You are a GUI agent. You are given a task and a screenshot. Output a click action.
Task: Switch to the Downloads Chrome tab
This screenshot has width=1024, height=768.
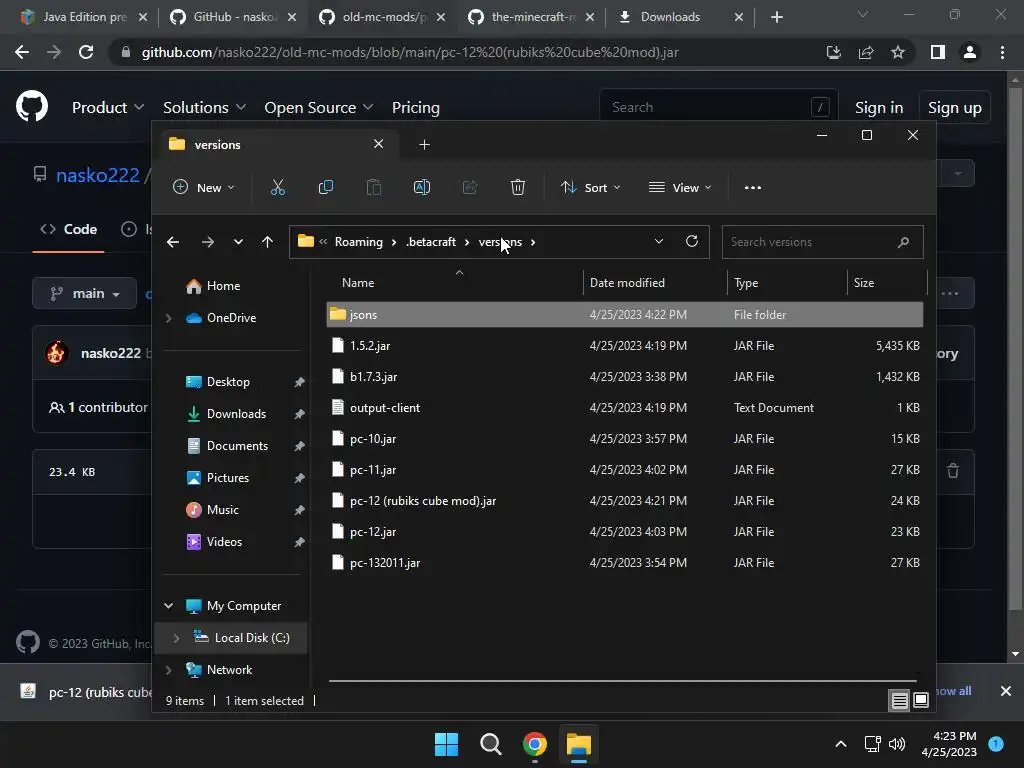pyautogui.click(x=680, y=17)
